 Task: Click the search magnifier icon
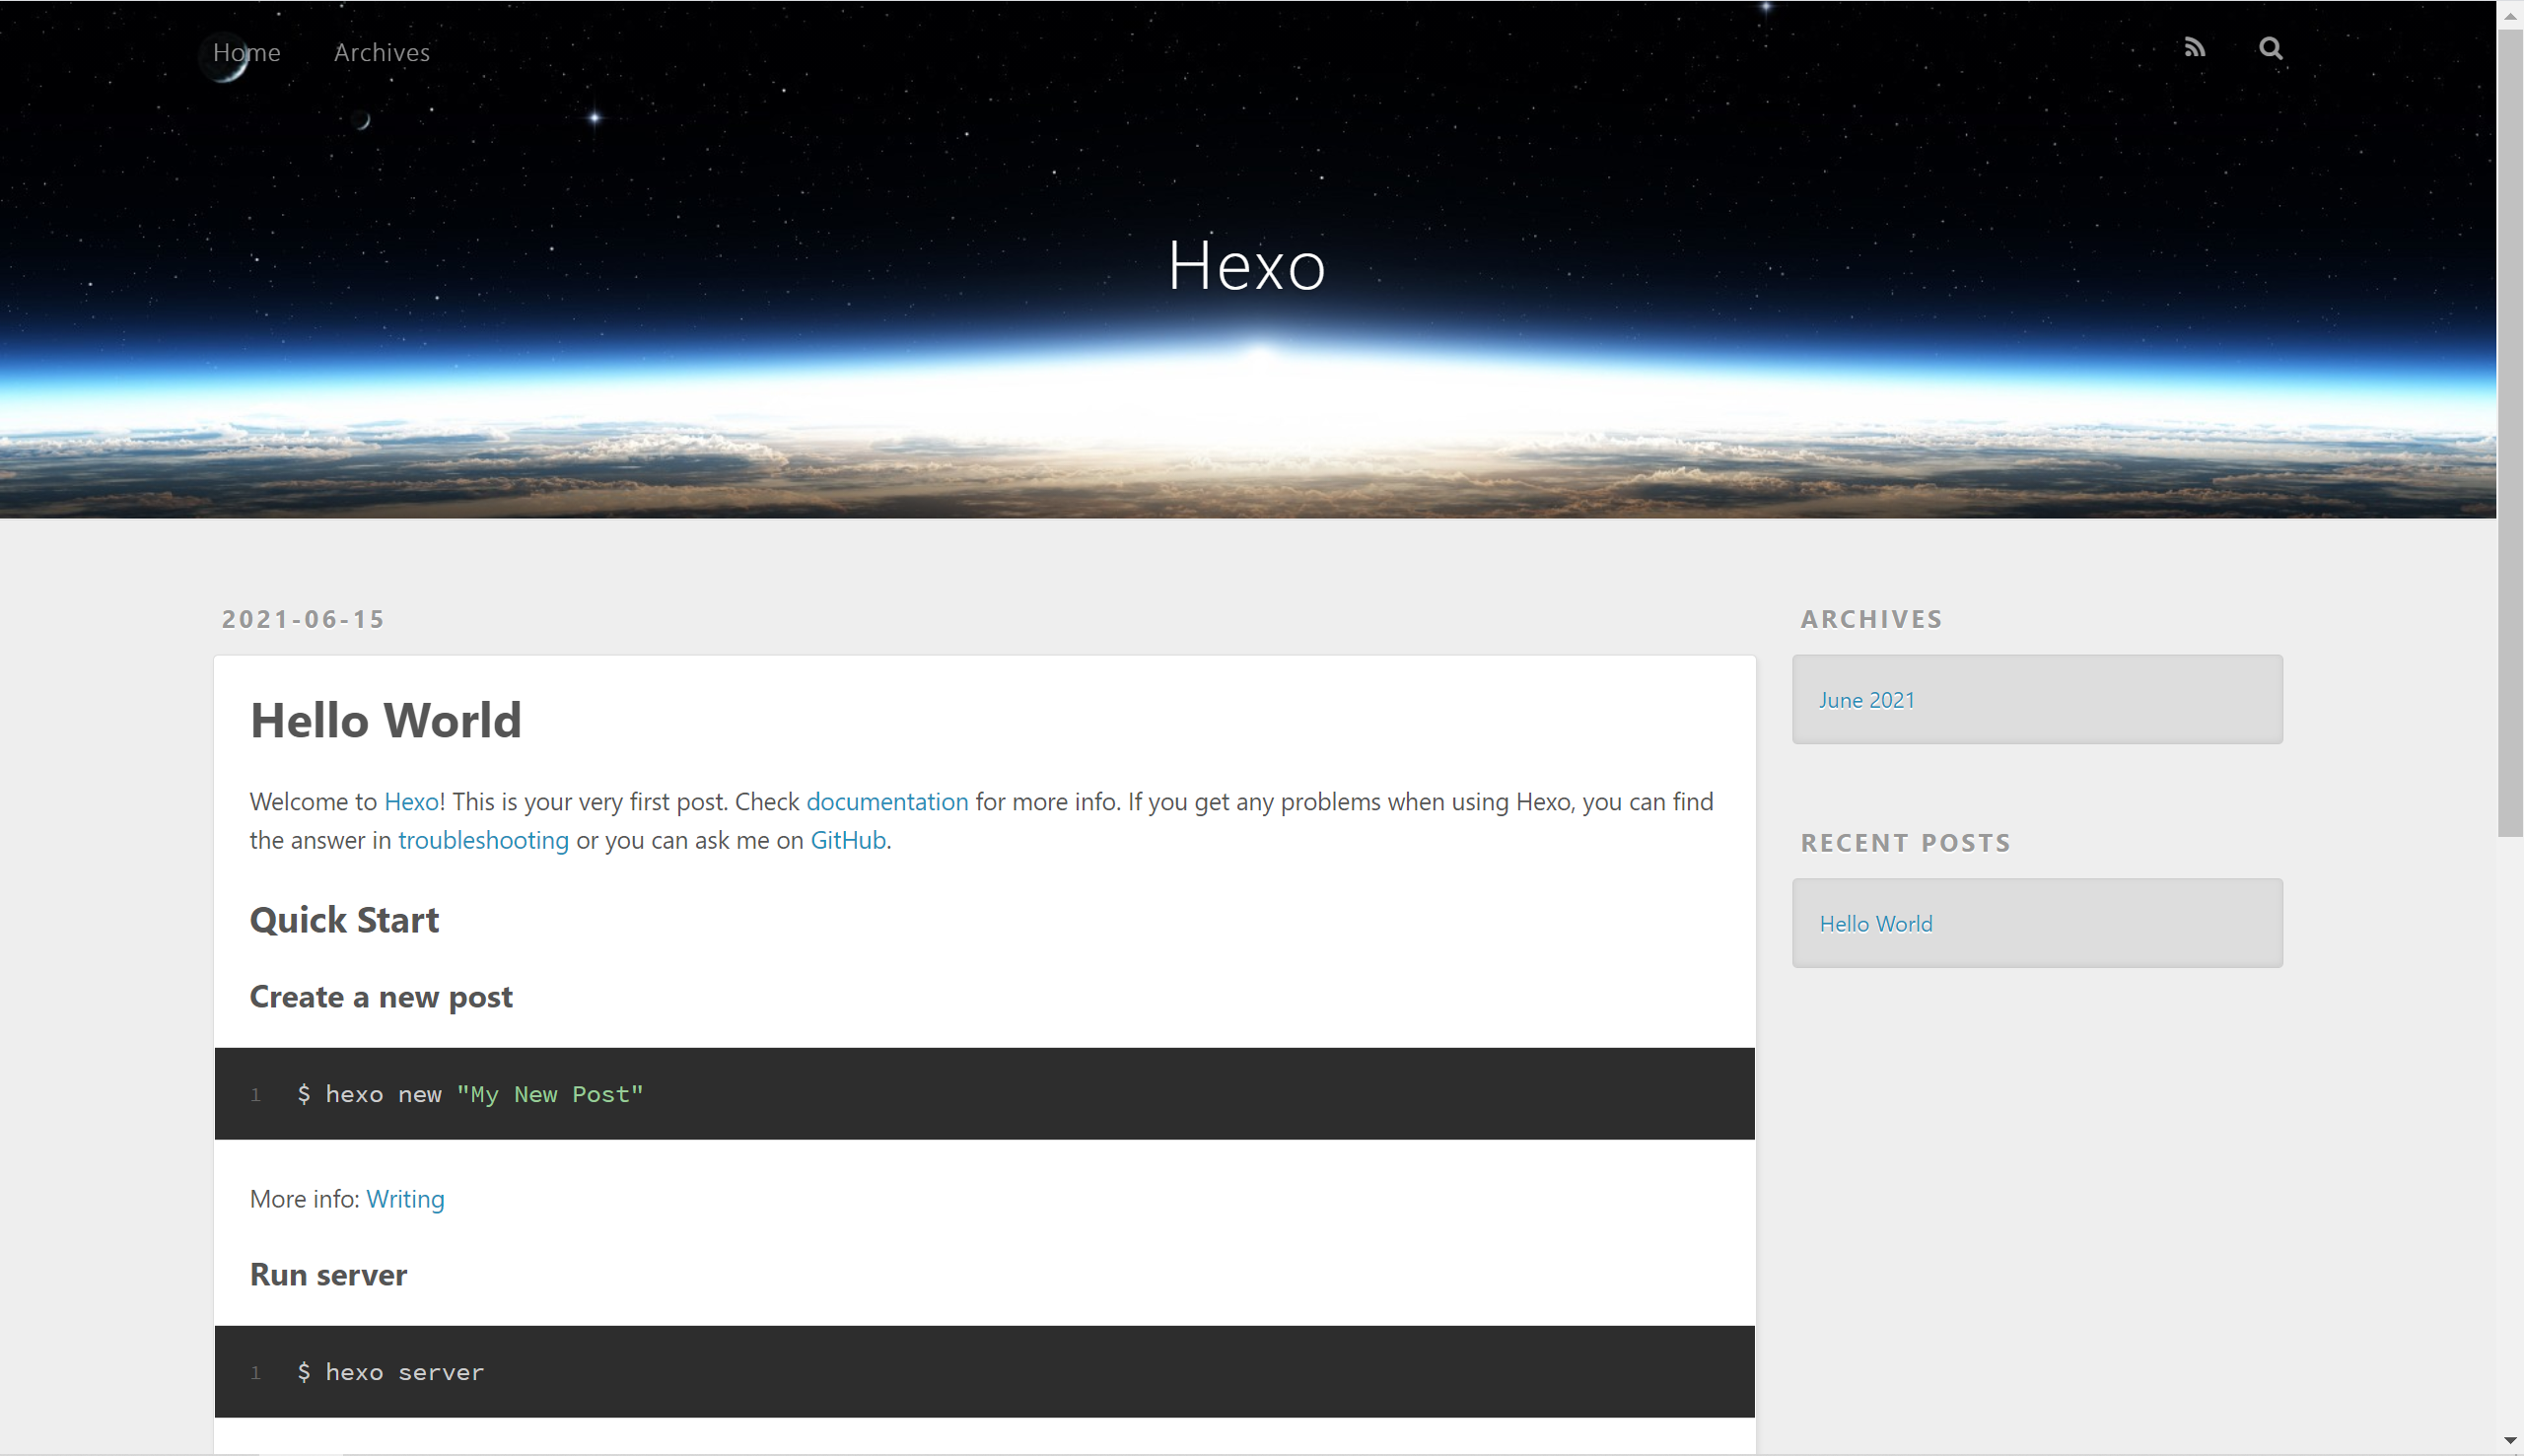[x=2270, y=48]
